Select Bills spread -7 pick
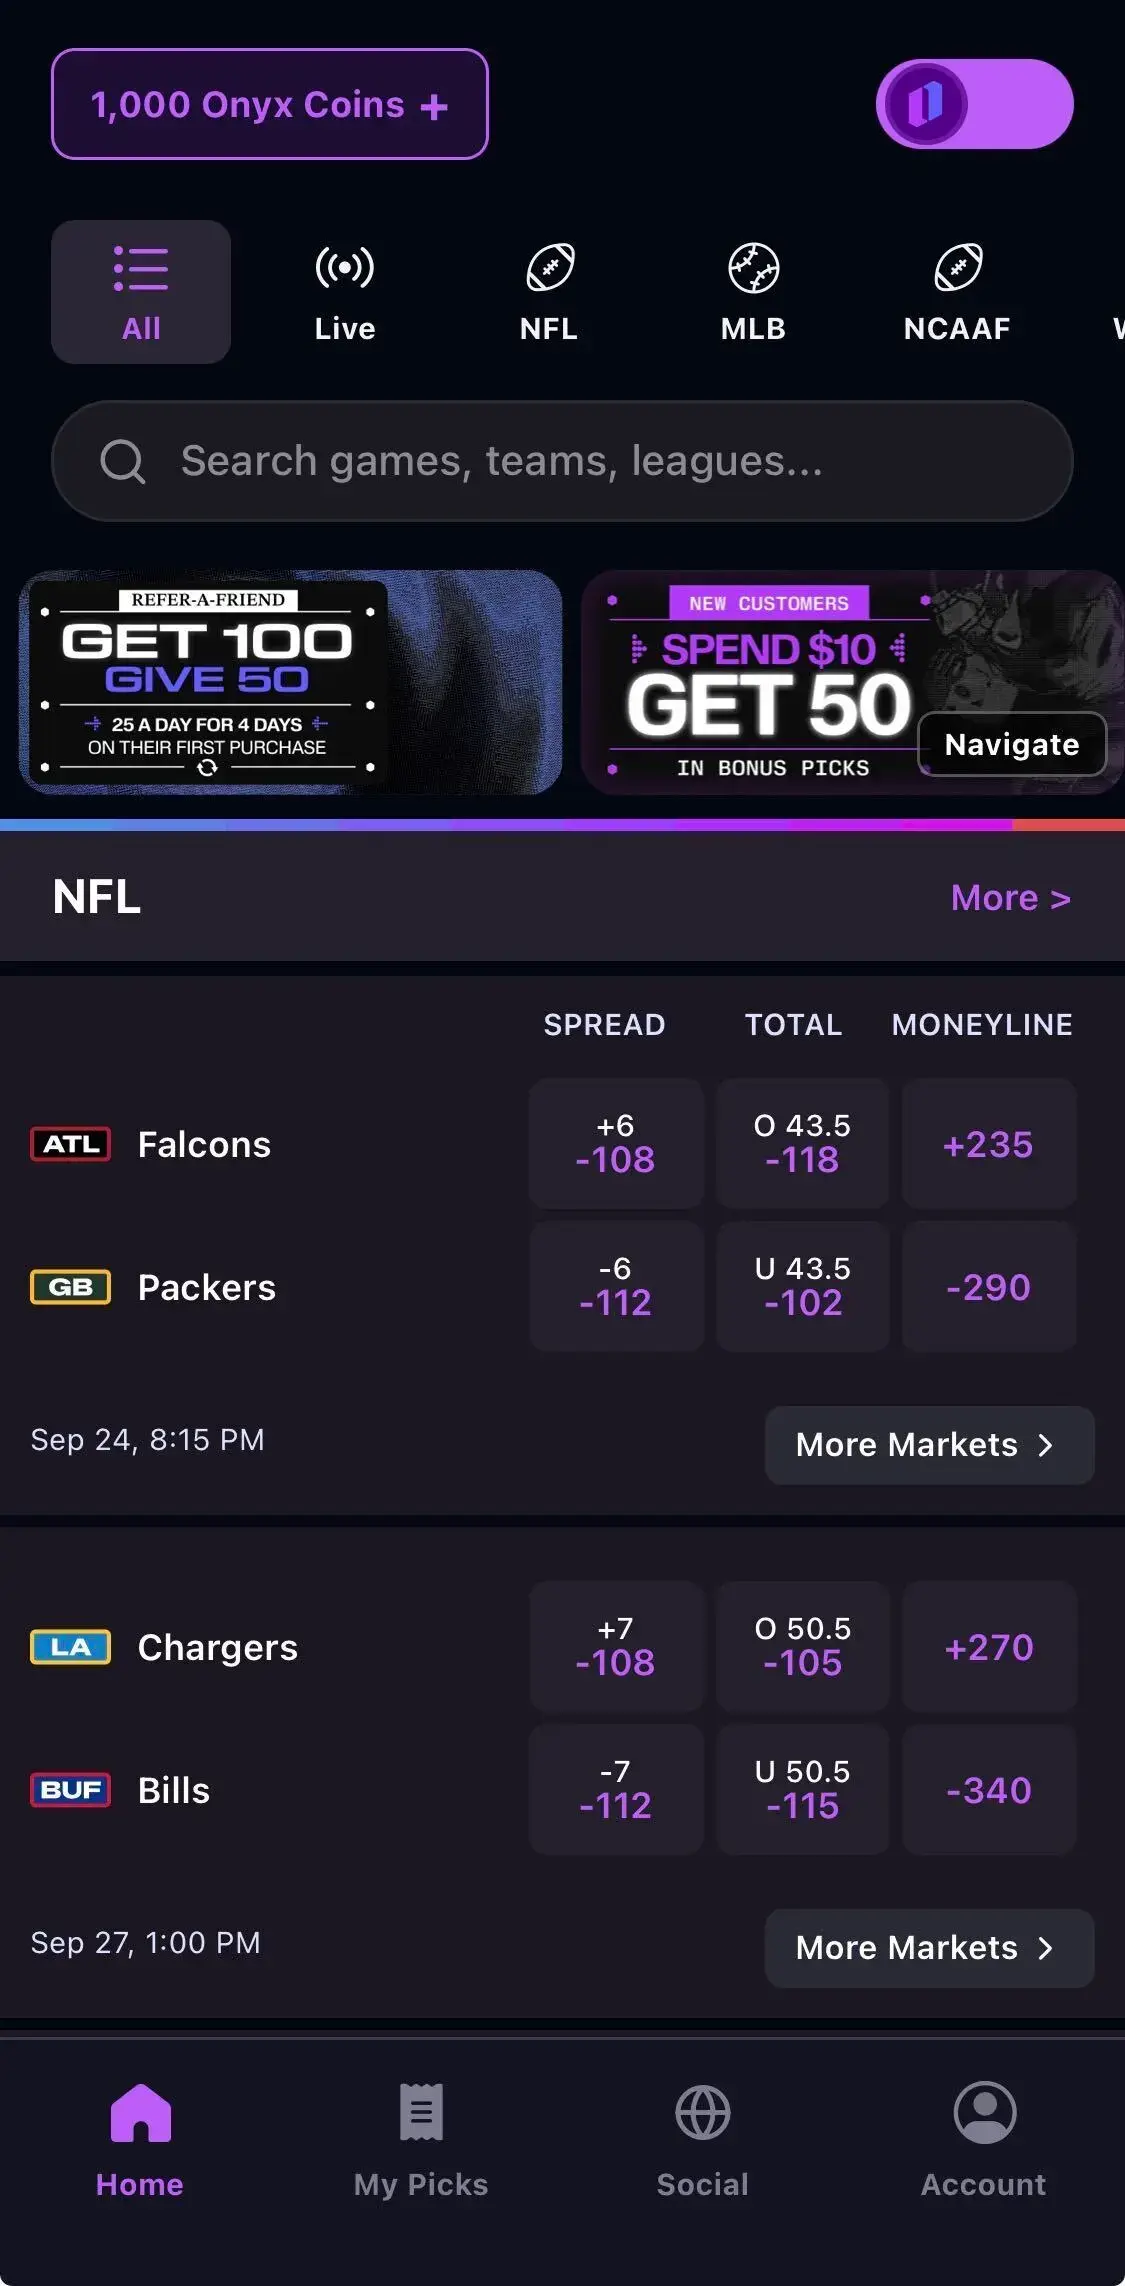This screenshot has width=1125, height=2286. coord(616,1790)
